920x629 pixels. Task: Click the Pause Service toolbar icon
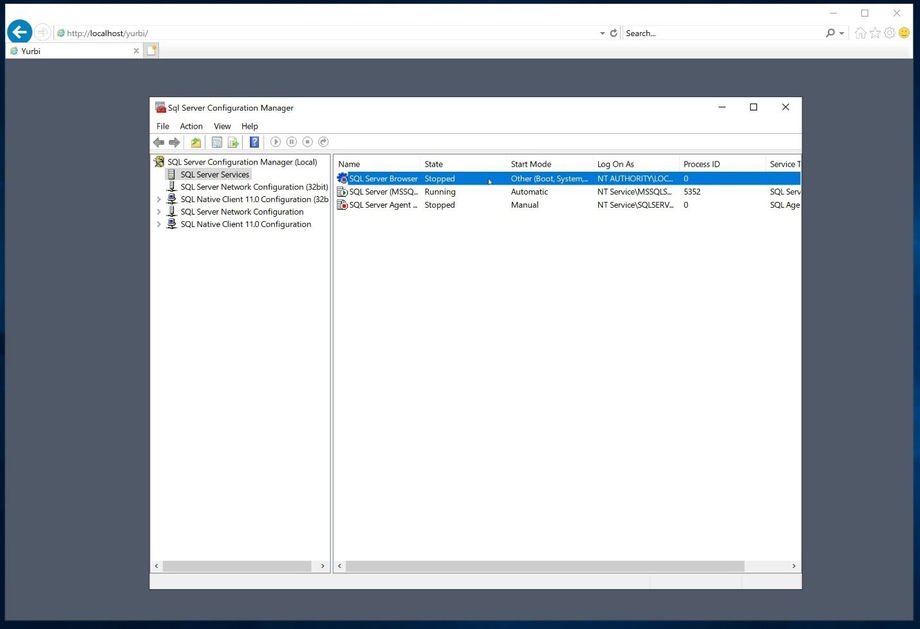(292, 142)
